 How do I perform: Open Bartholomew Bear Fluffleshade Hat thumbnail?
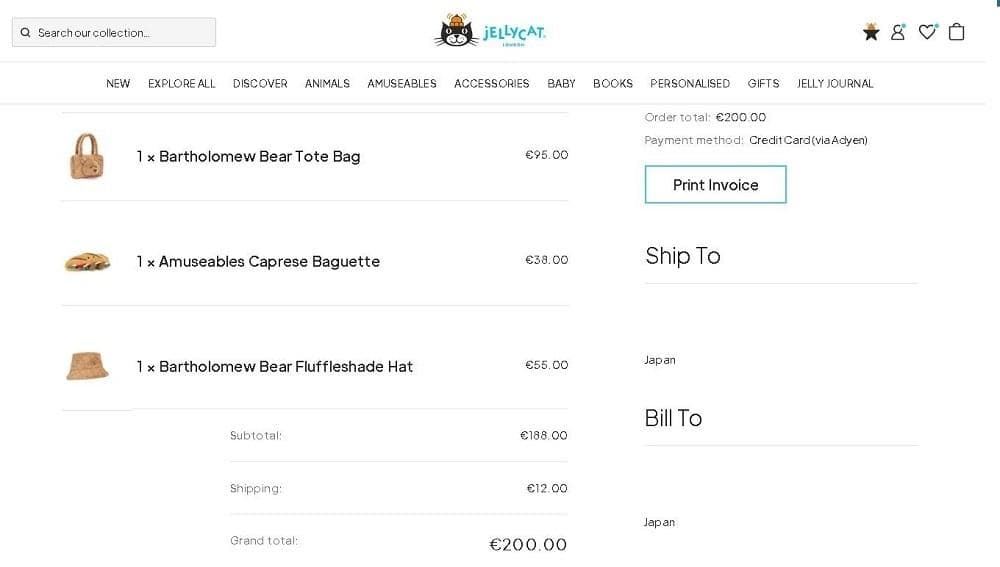tap(87, 366)
